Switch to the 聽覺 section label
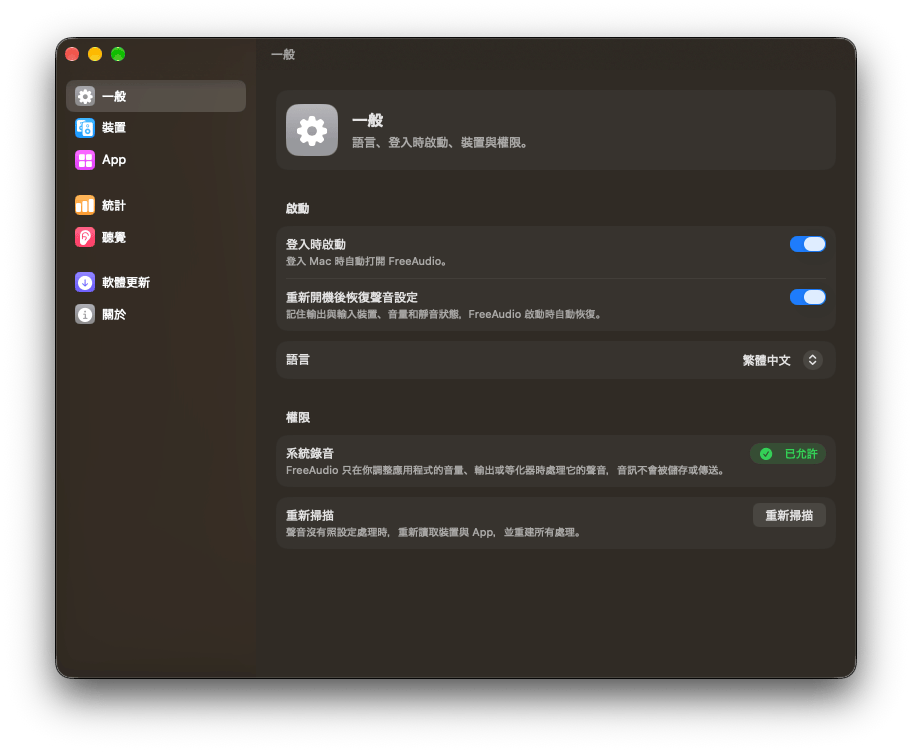 pyautogui.click(x=114, y=237)
